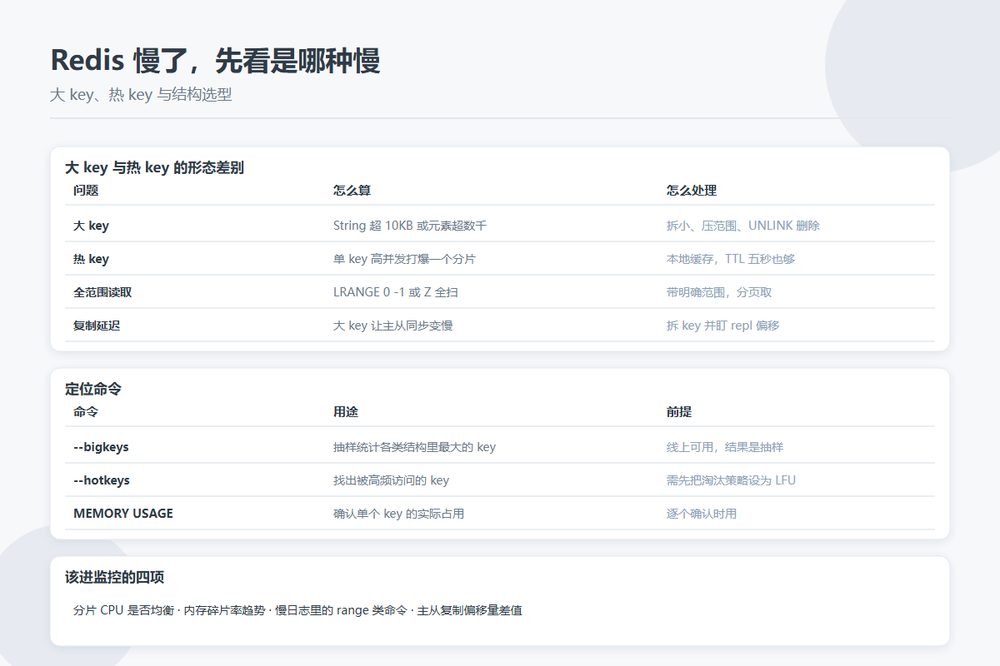Select the title 'Redis 慢了，先看是哪种慢'
The height and width of the screenshot is (666, 1000).
[216, 61]
